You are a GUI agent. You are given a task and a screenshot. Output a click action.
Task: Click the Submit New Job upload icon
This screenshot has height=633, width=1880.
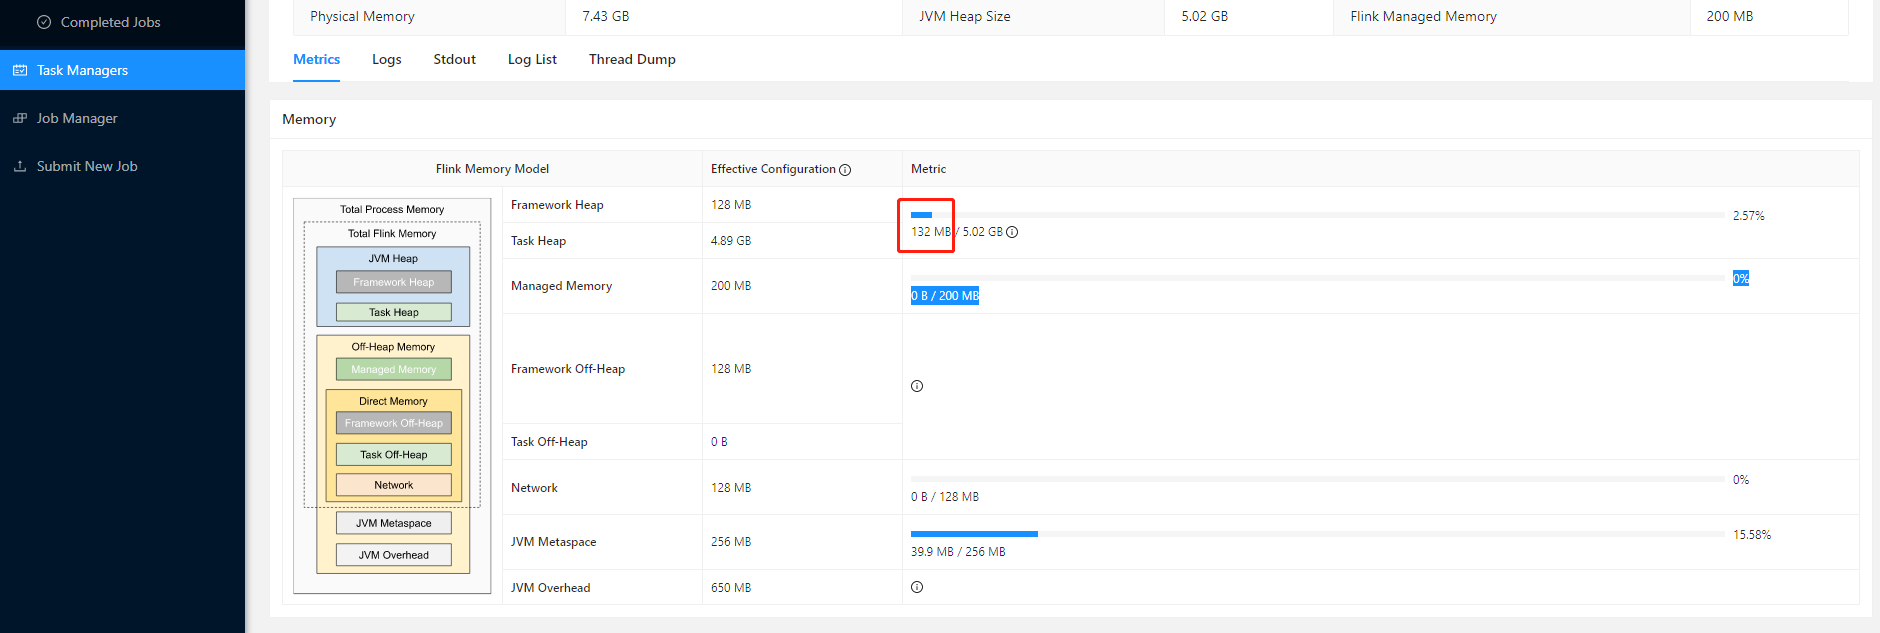point(20,166)
